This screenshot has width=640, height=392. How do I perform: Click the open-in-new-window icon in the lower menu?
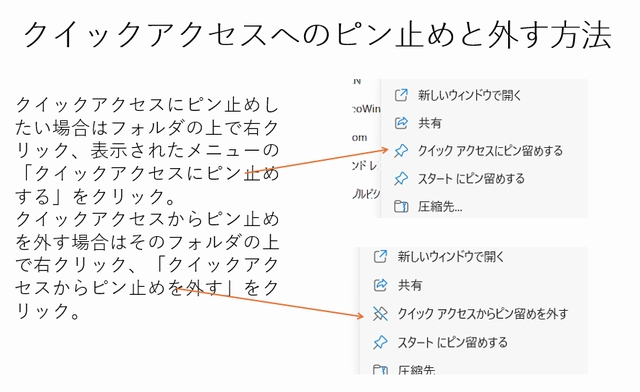coord(380,256)
